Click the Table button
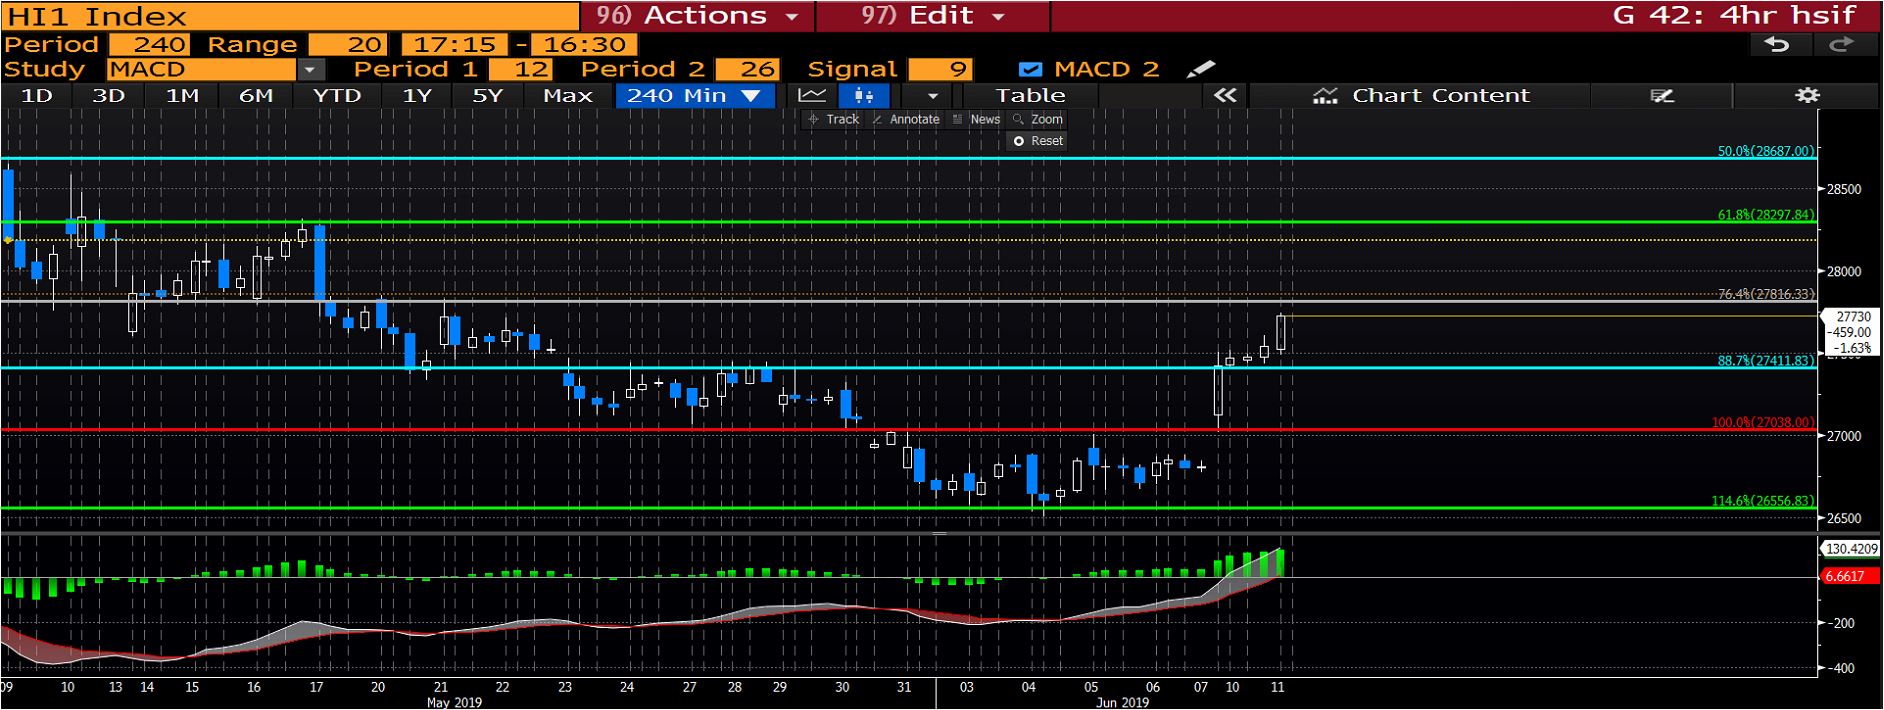The width and height of the screenshot is (1884, 710). [1030, 96]
